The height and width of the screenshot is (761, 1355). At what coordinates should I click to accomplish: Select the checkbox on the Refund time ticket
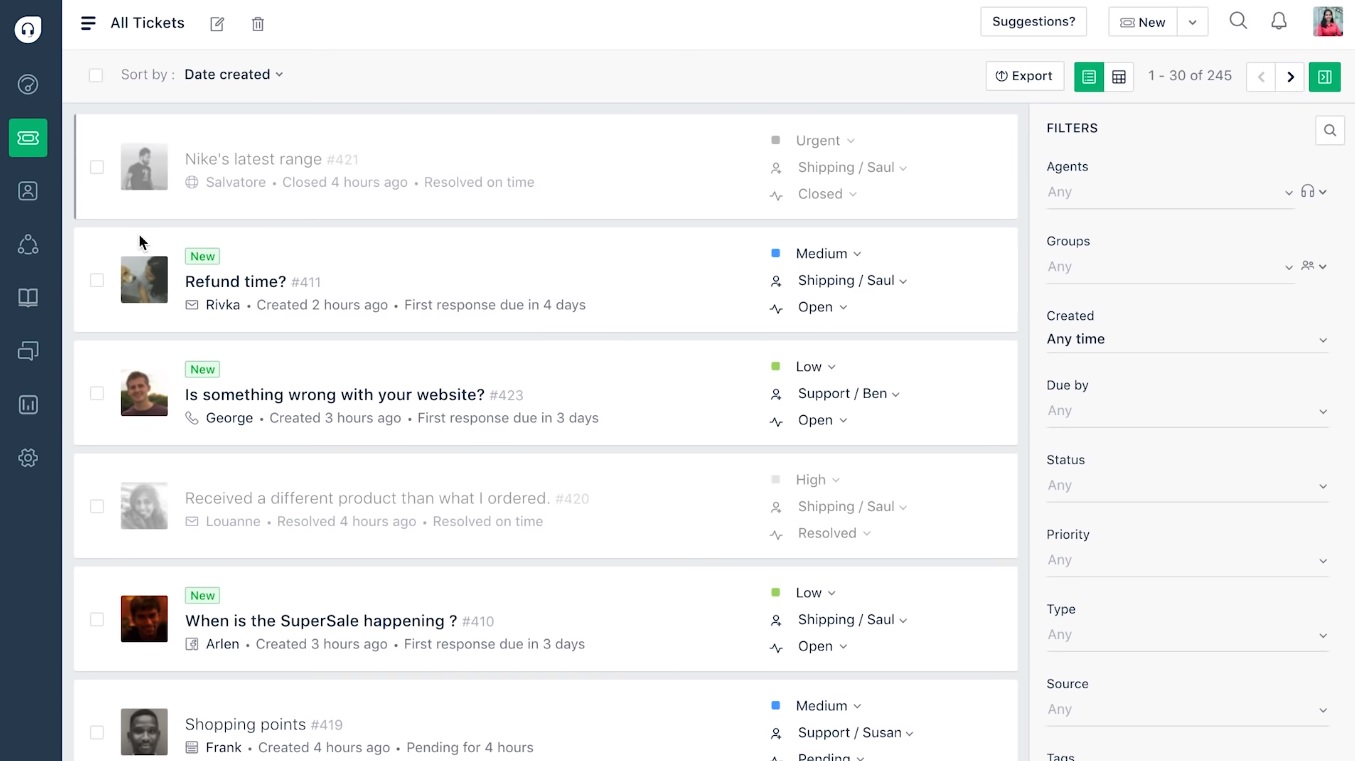[x=97, y=280]
